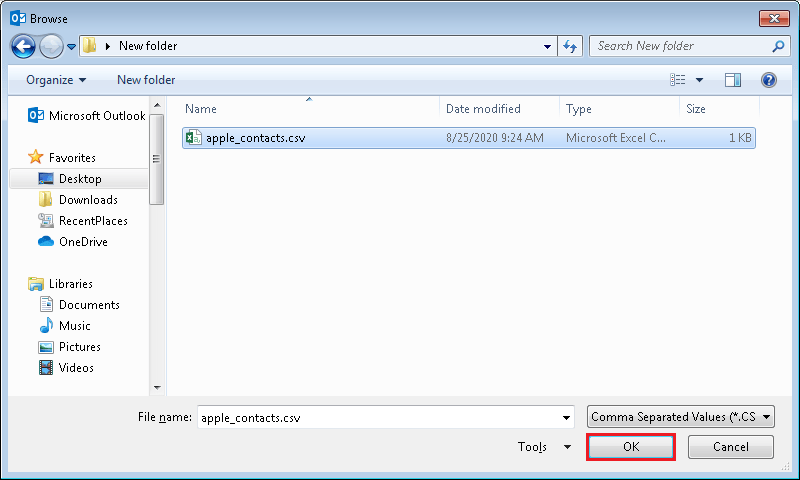The image size is (800, 480).
Task: Click the navigation pane scrollbar thumb
Action: point(157,159)
